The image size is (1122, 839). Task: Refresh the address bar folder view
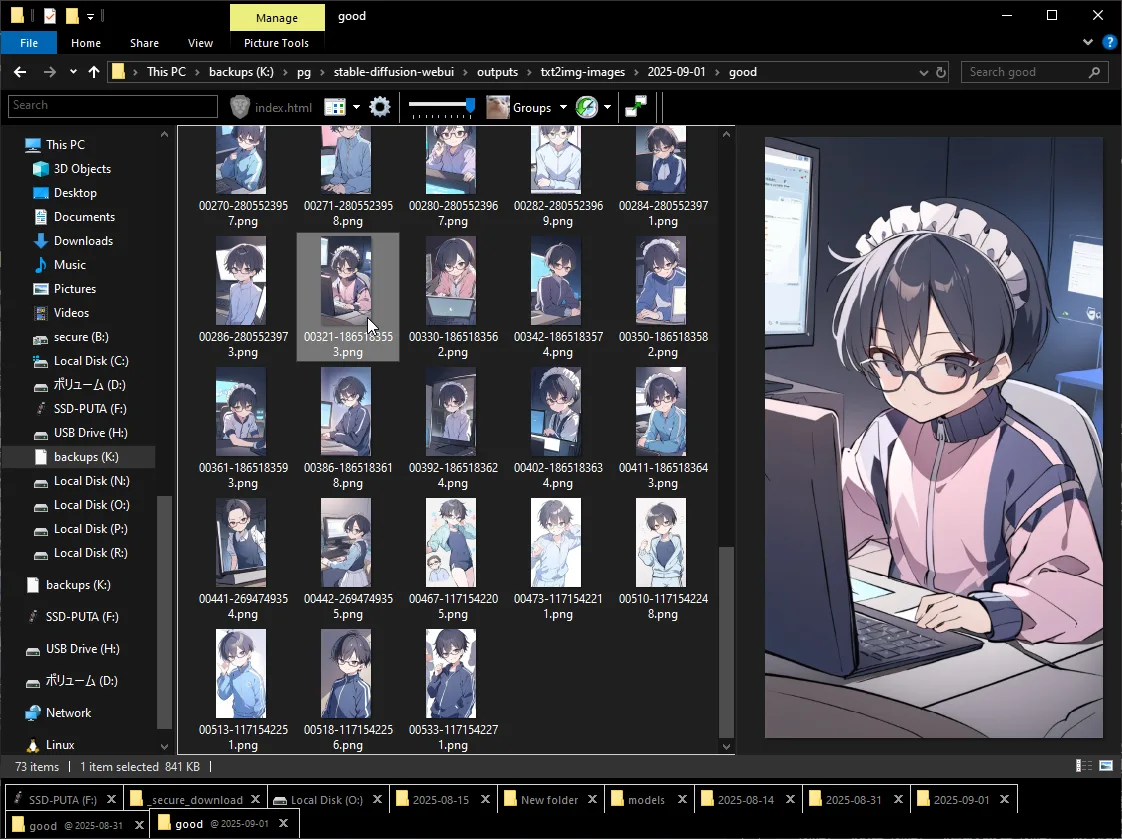[941, 72]
